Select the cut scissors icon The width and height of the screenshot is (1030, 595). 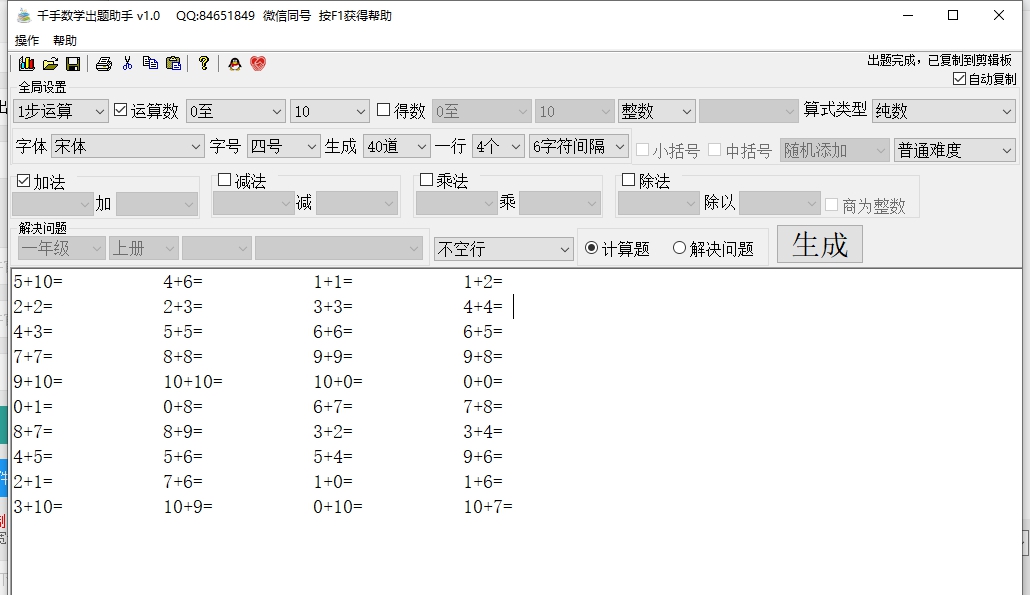127,63
